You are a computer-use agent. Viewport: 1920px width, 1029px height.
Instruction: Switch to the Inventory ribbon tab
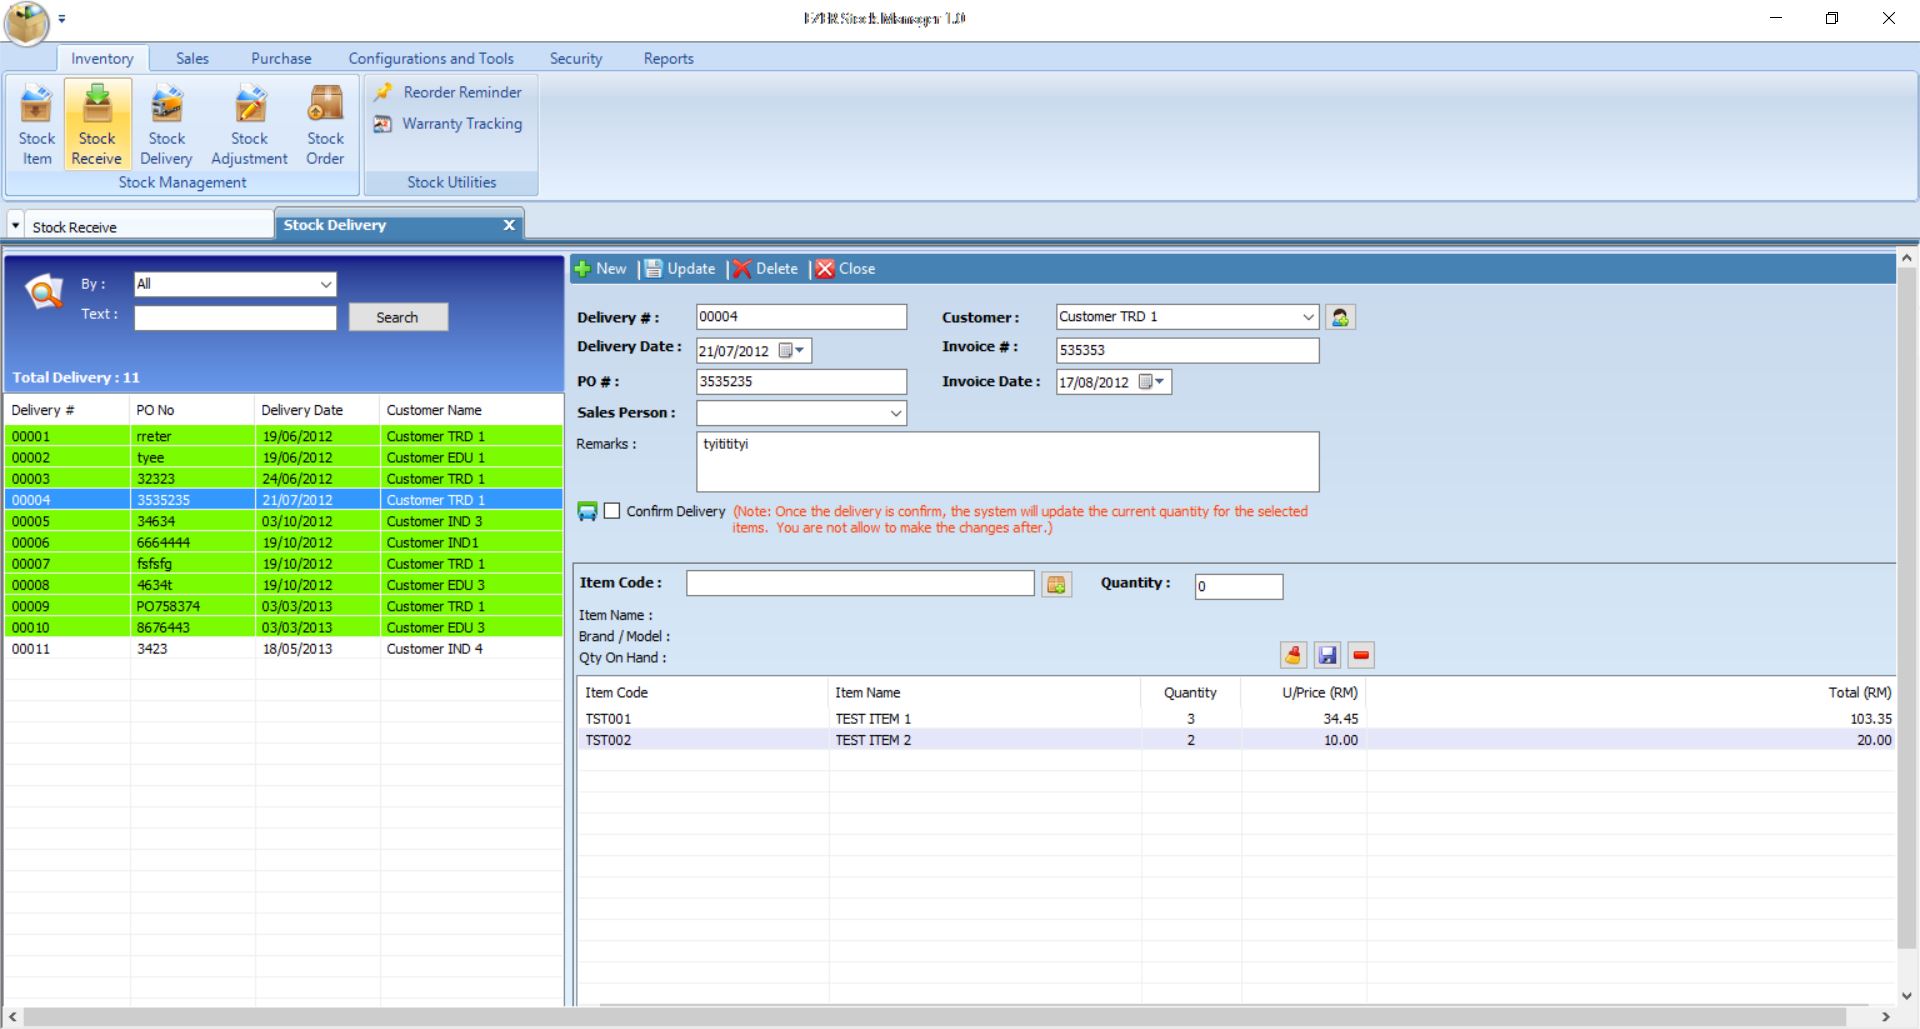click(102, 59)
